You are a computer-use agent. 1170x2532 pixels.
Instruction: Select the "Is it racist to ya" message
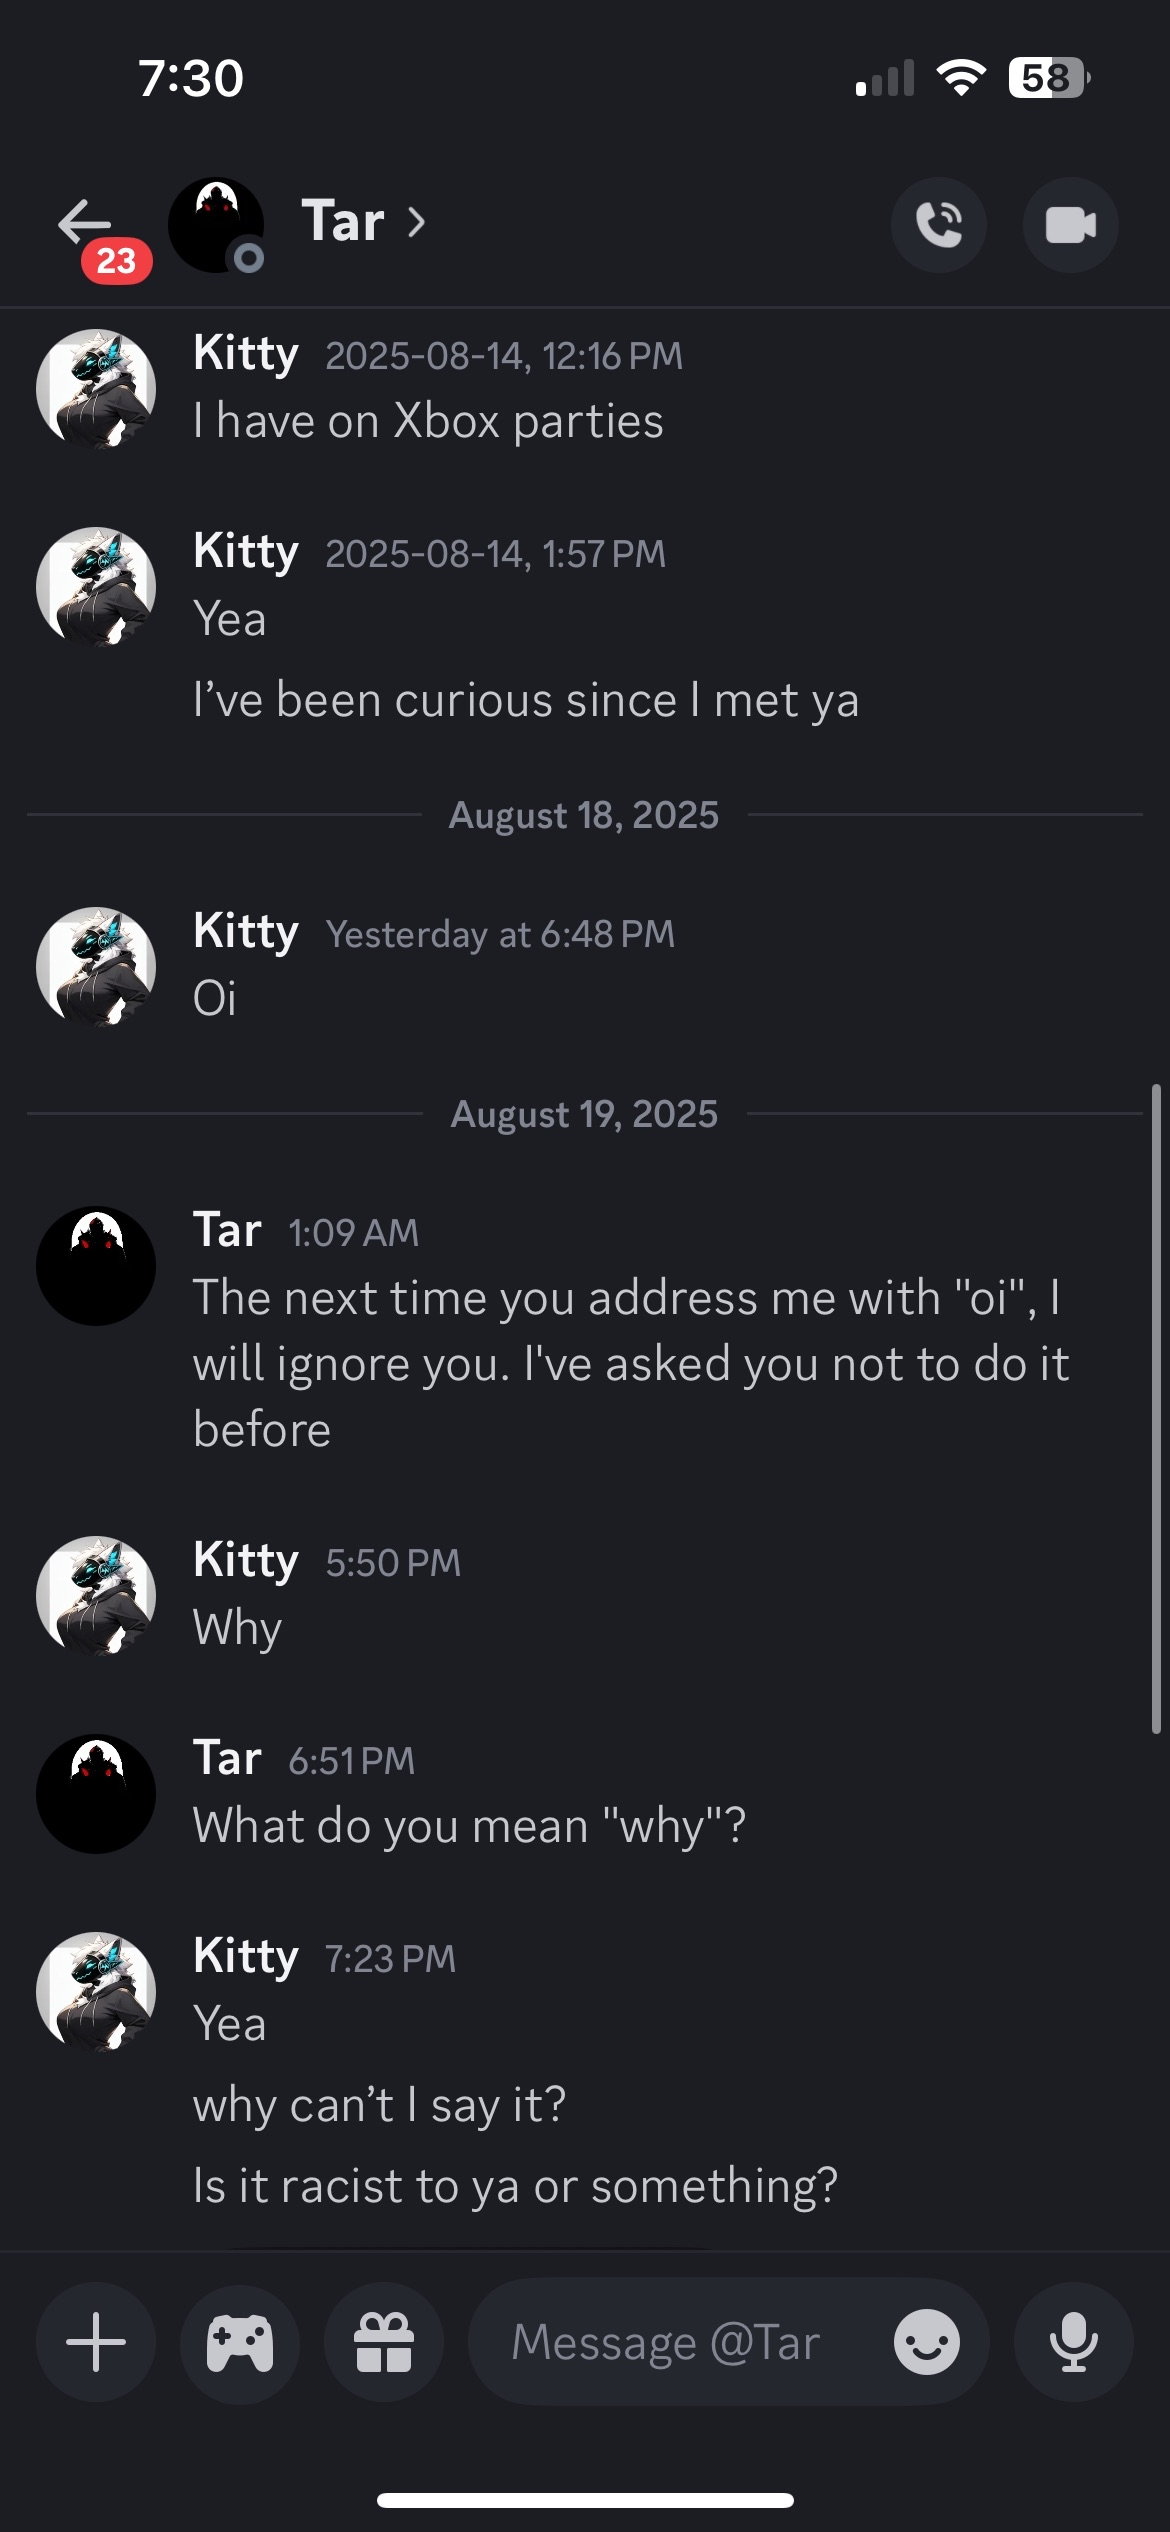click(515, 2186)
